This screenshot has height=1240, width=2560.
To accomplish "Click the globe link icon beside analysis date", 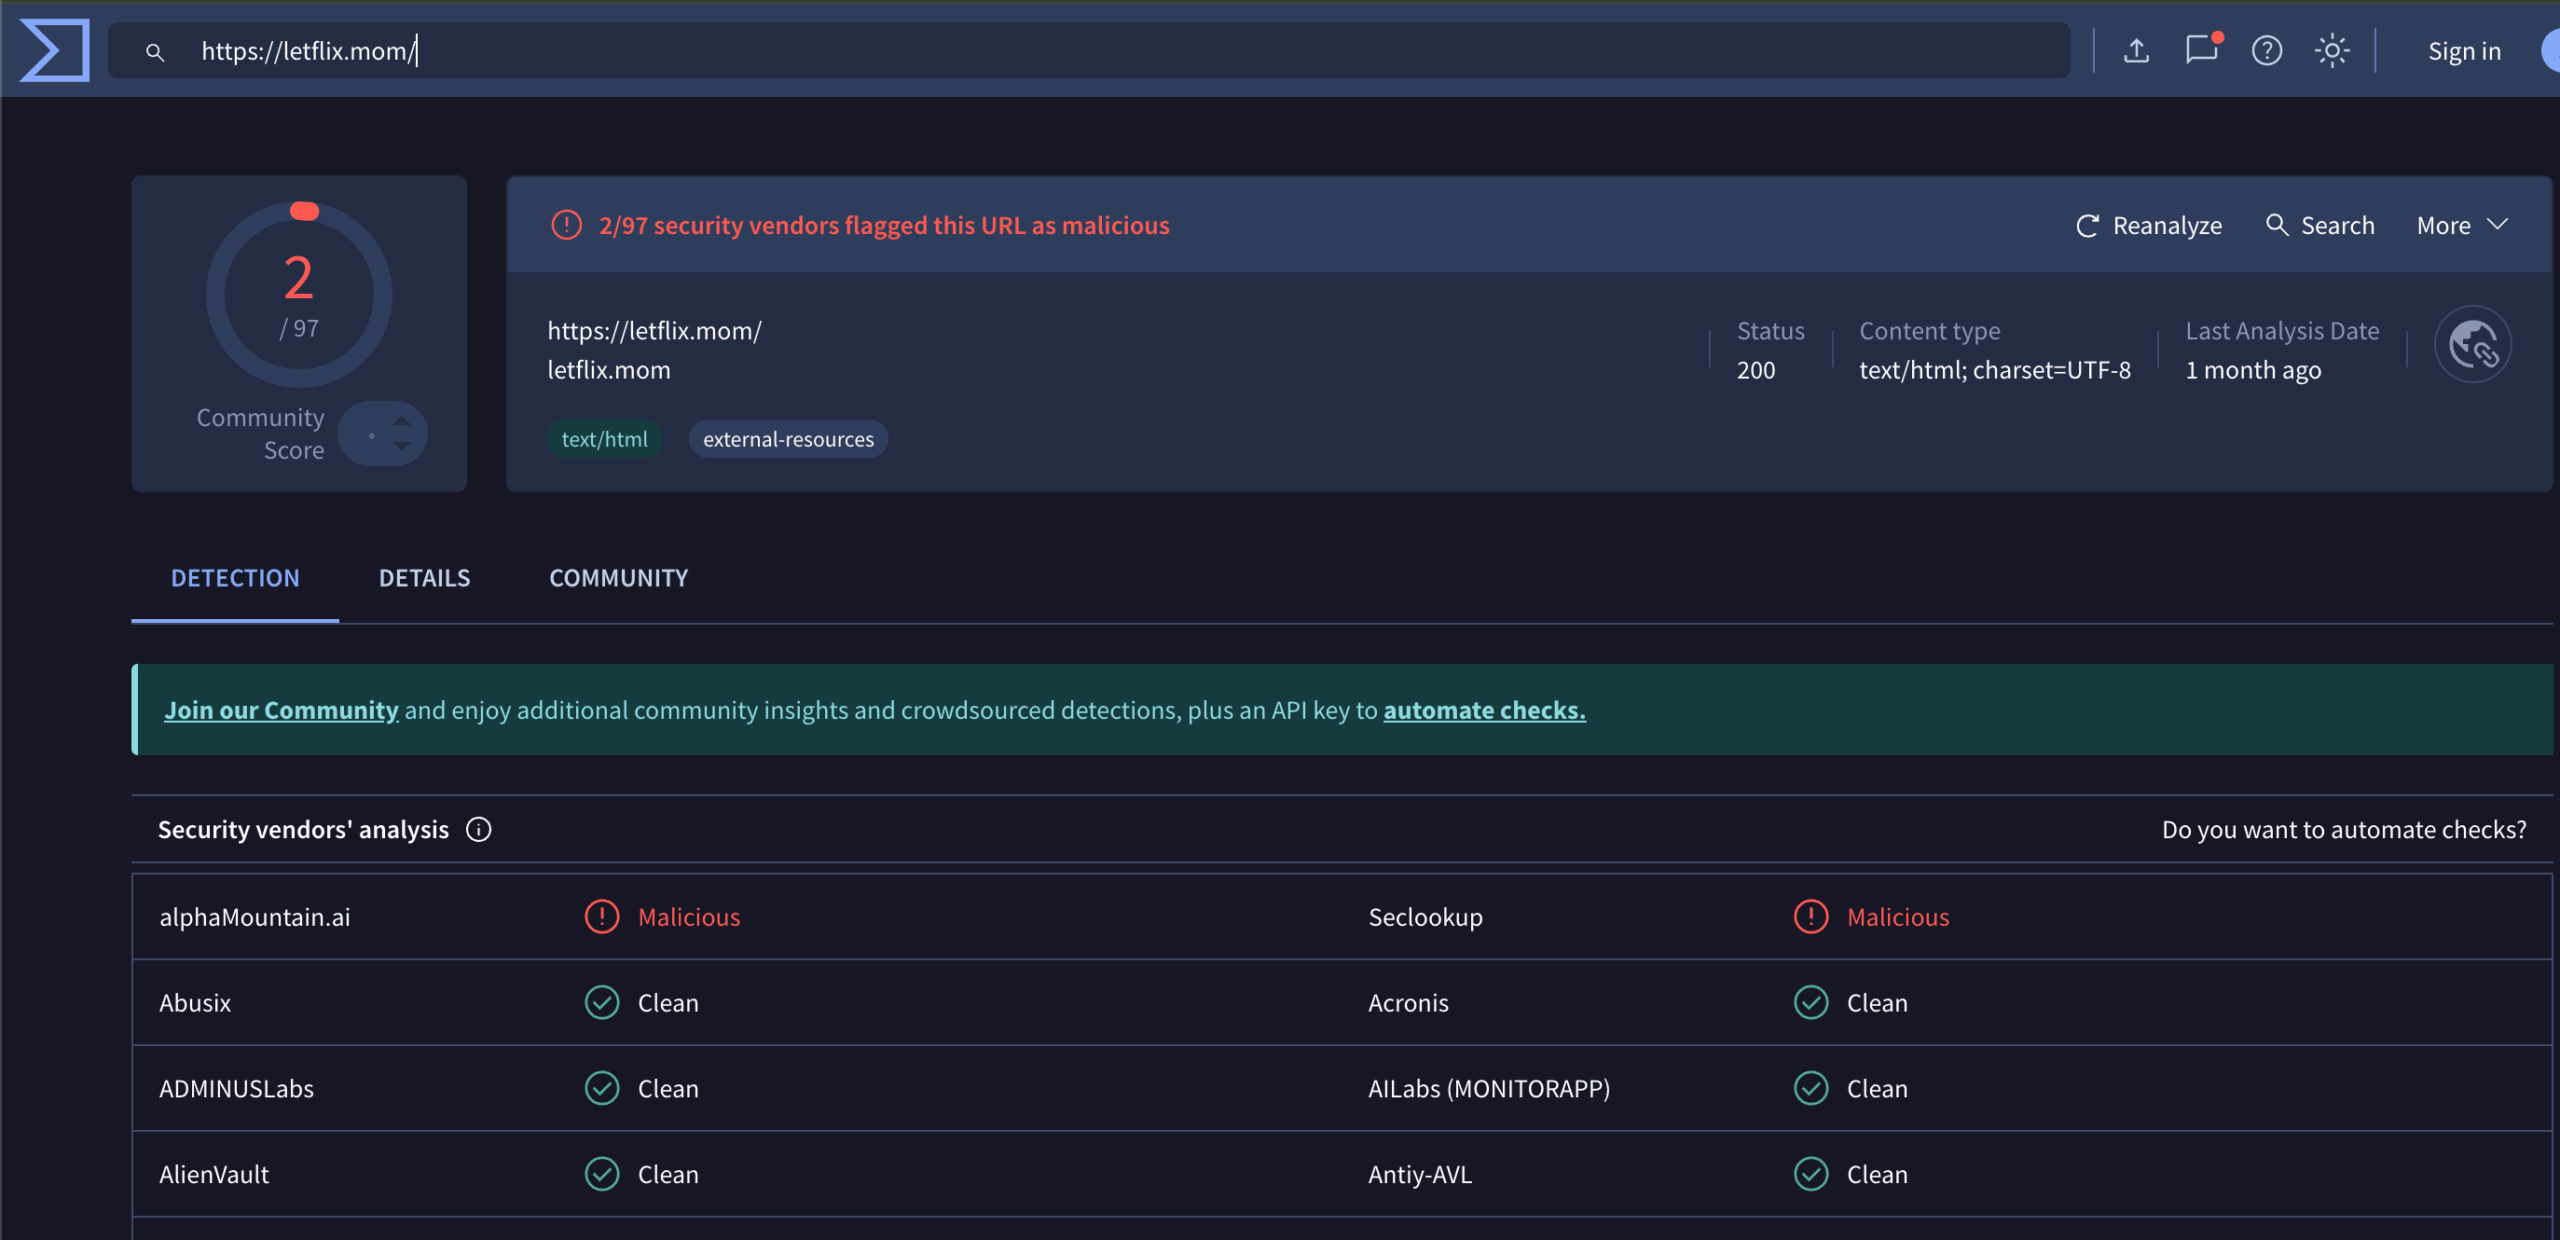I will 2472,345.
